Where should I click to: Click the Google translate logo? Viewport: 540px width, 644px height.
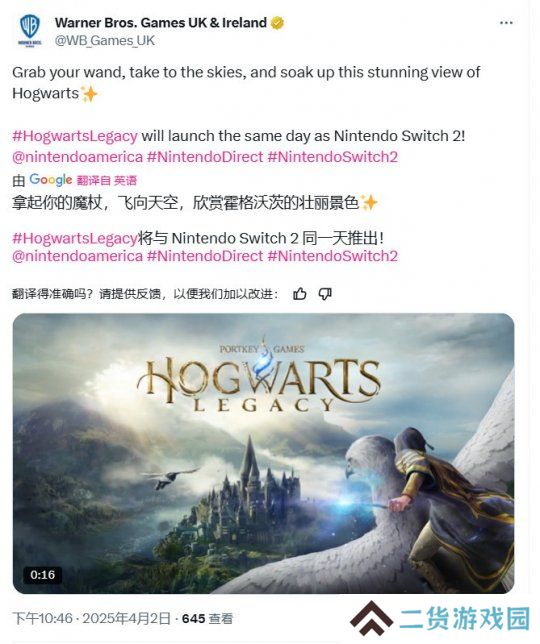pyautogui.click(x=51, y=179)
